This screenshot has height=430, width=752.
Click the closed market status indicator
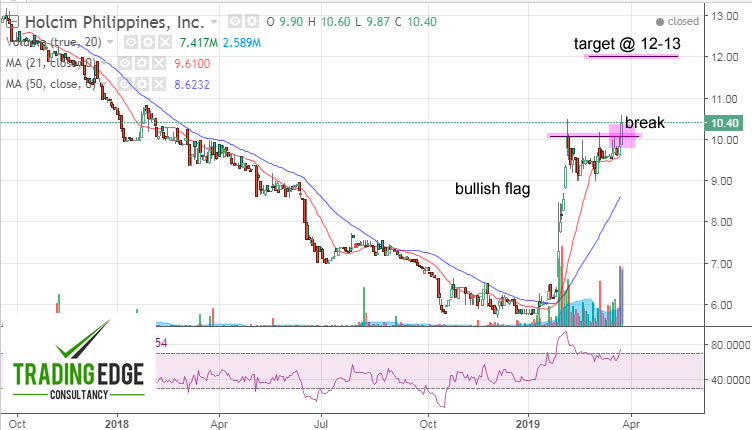pos(677,22)
